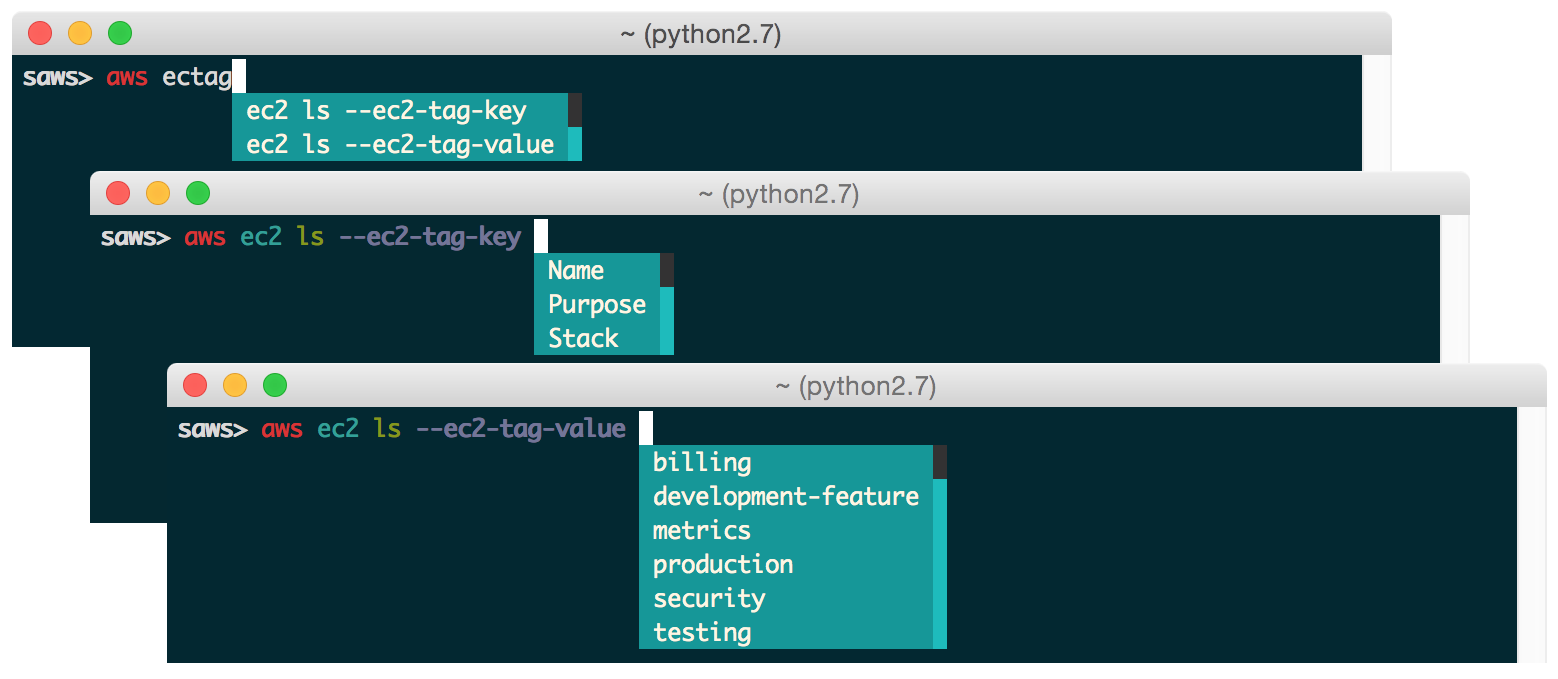Click green zoom button on the --ec2-tag-value window
This screenshot has width=1558, height=679.
[x=275, y=385]
